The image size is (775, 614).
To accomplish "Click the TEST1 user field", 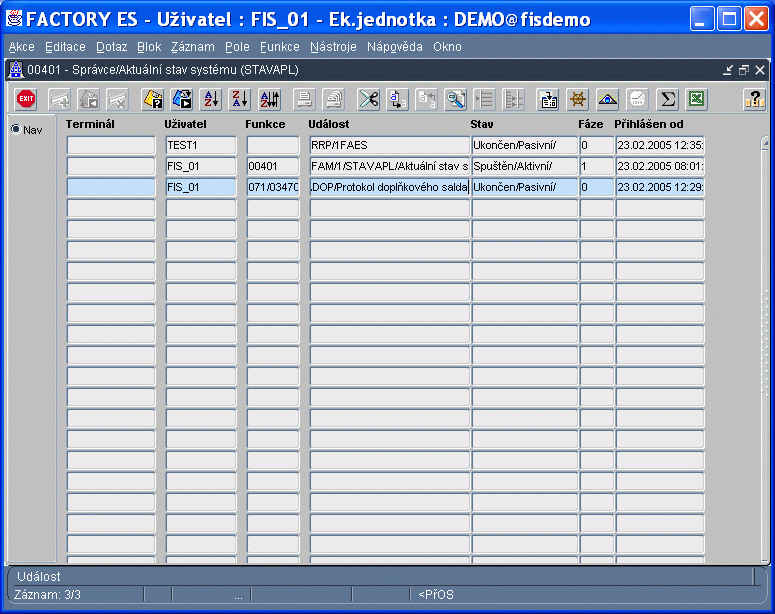I will [x=201, y=145].
